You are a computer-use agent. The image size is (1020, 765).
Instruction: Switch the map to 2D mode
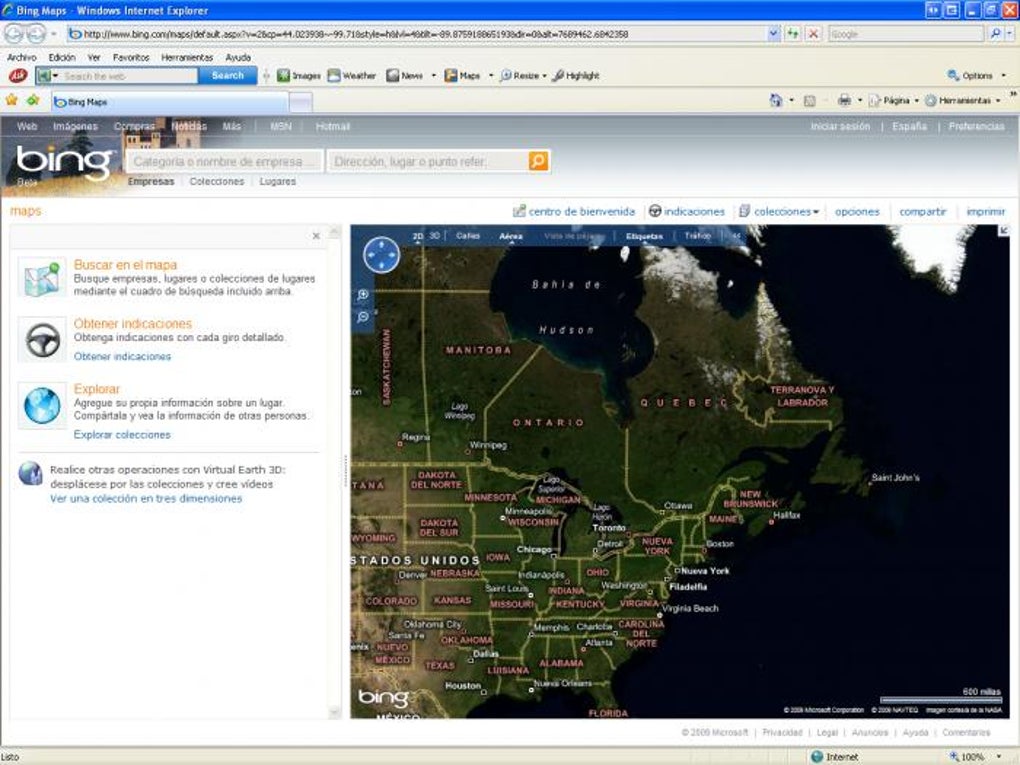coord(418,236)
